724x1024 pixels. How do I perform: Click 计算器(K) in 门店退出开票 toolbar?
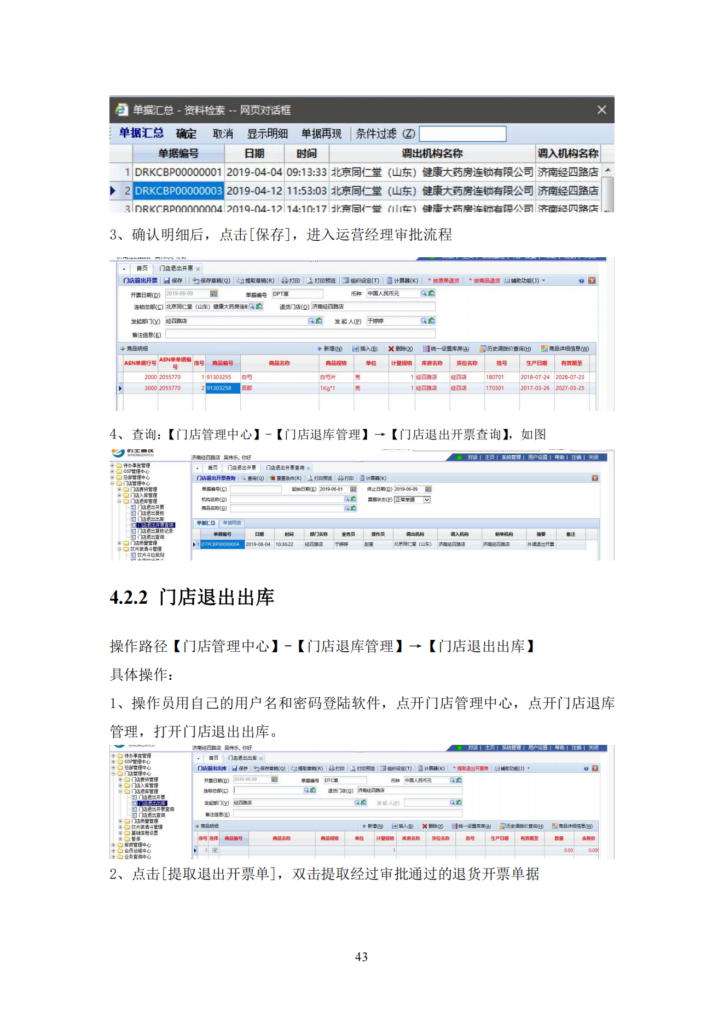403,280
